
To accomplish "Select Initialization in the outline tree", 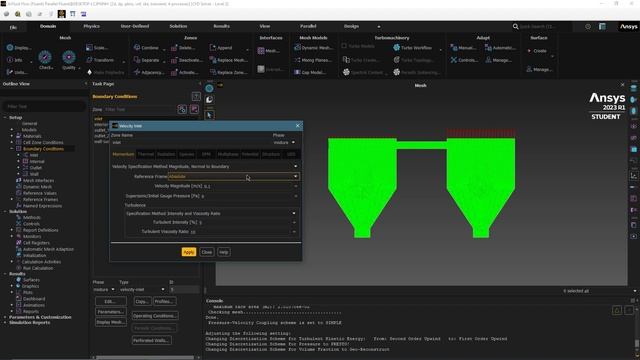I will (35, 256).
